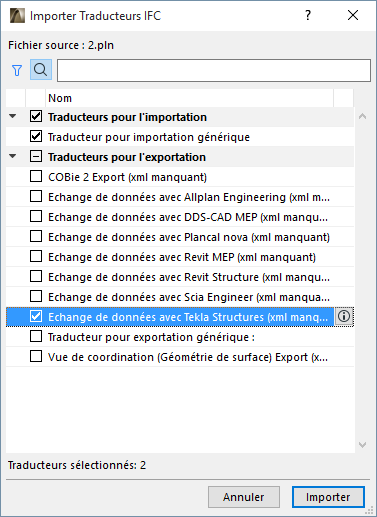
Task: Click the Traducteurs sélectionnés: 2 status text
Action: [x=77, y=465]
